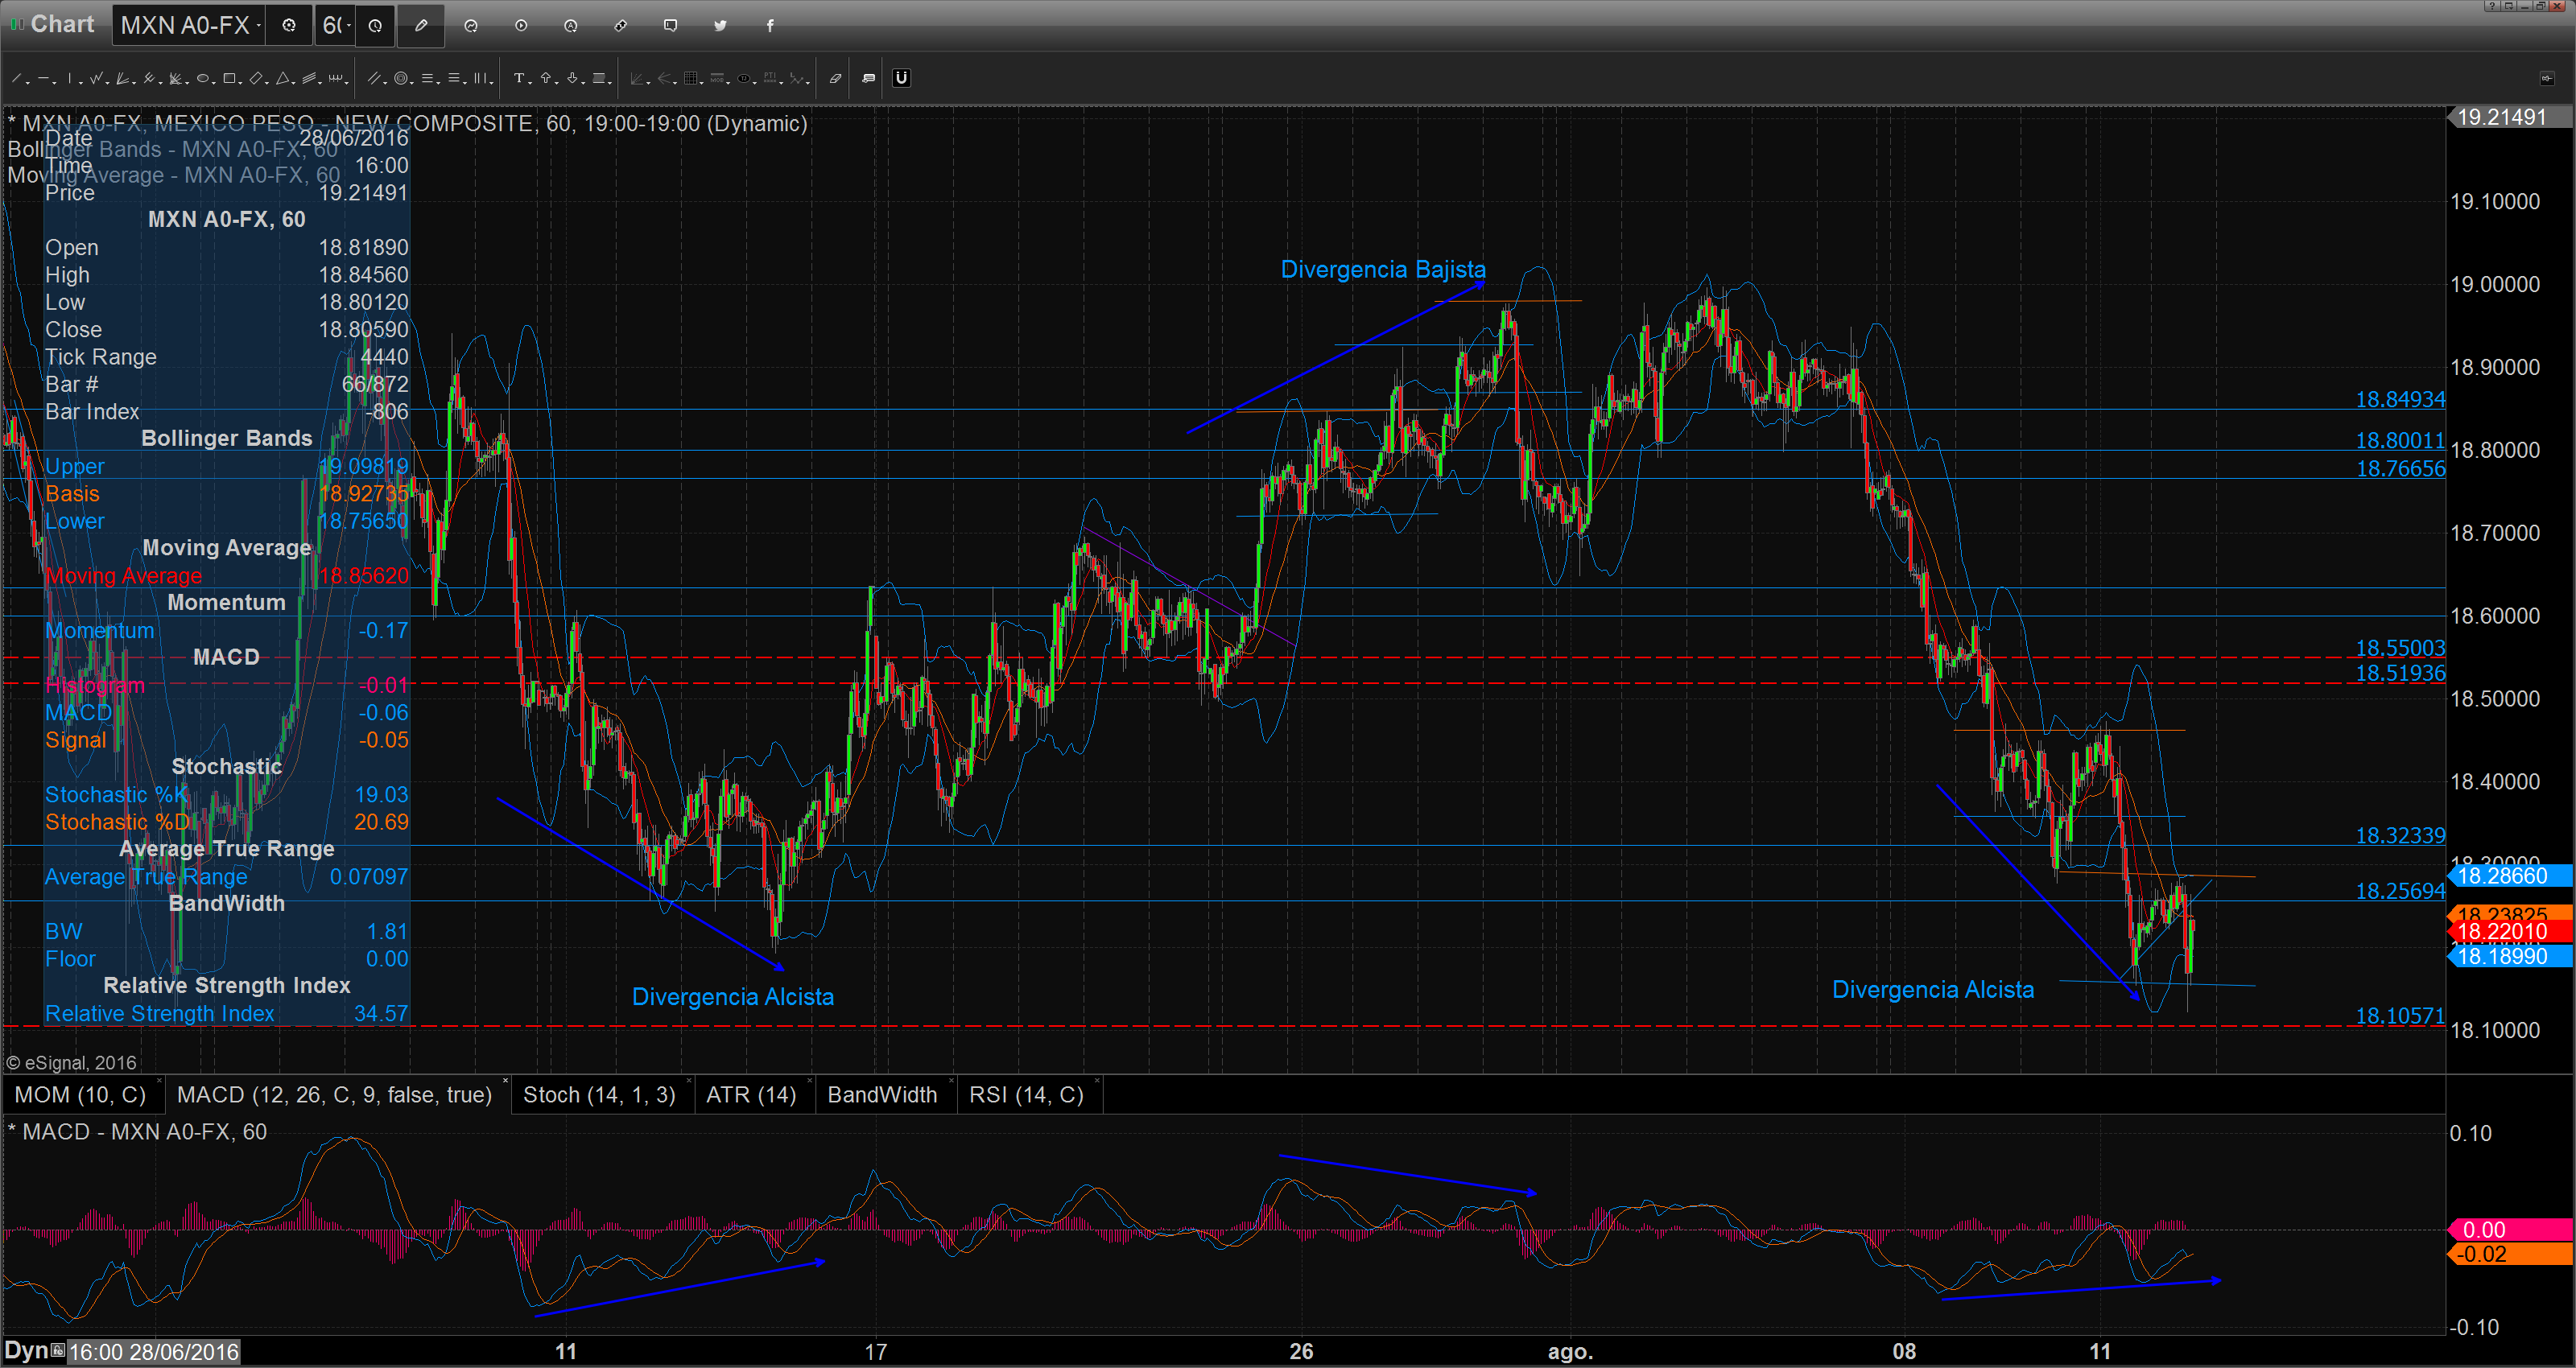Select the diamond shape tool

[x=256, y=78]
